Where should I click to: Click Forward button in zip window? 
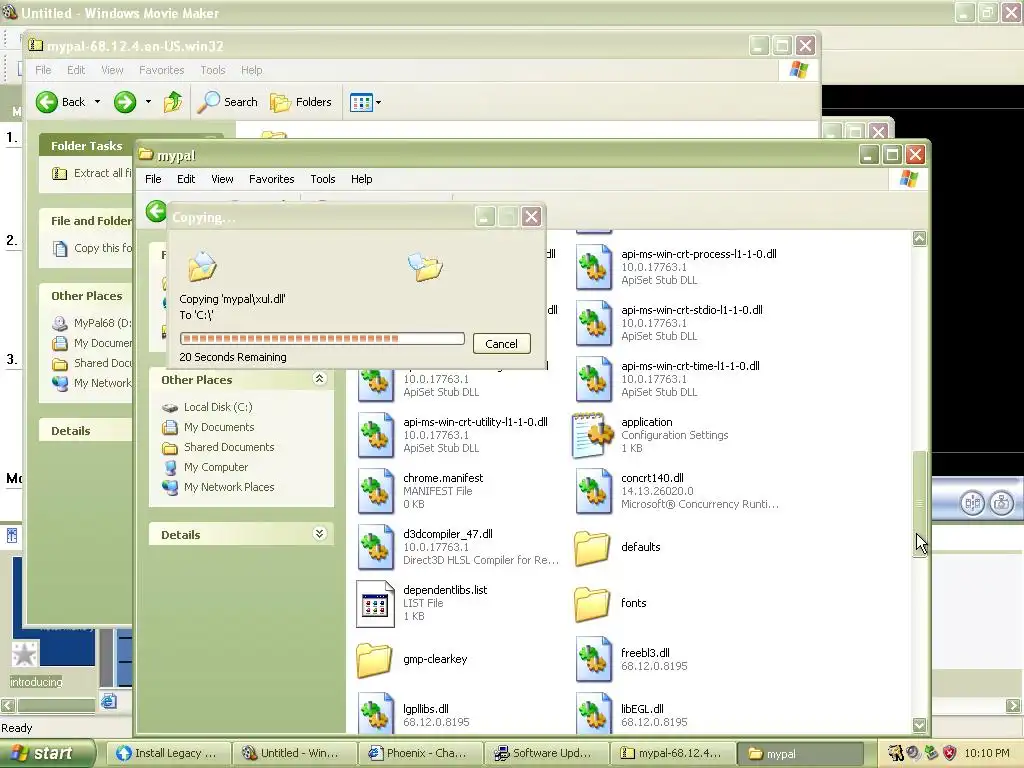tap(125, 102)
